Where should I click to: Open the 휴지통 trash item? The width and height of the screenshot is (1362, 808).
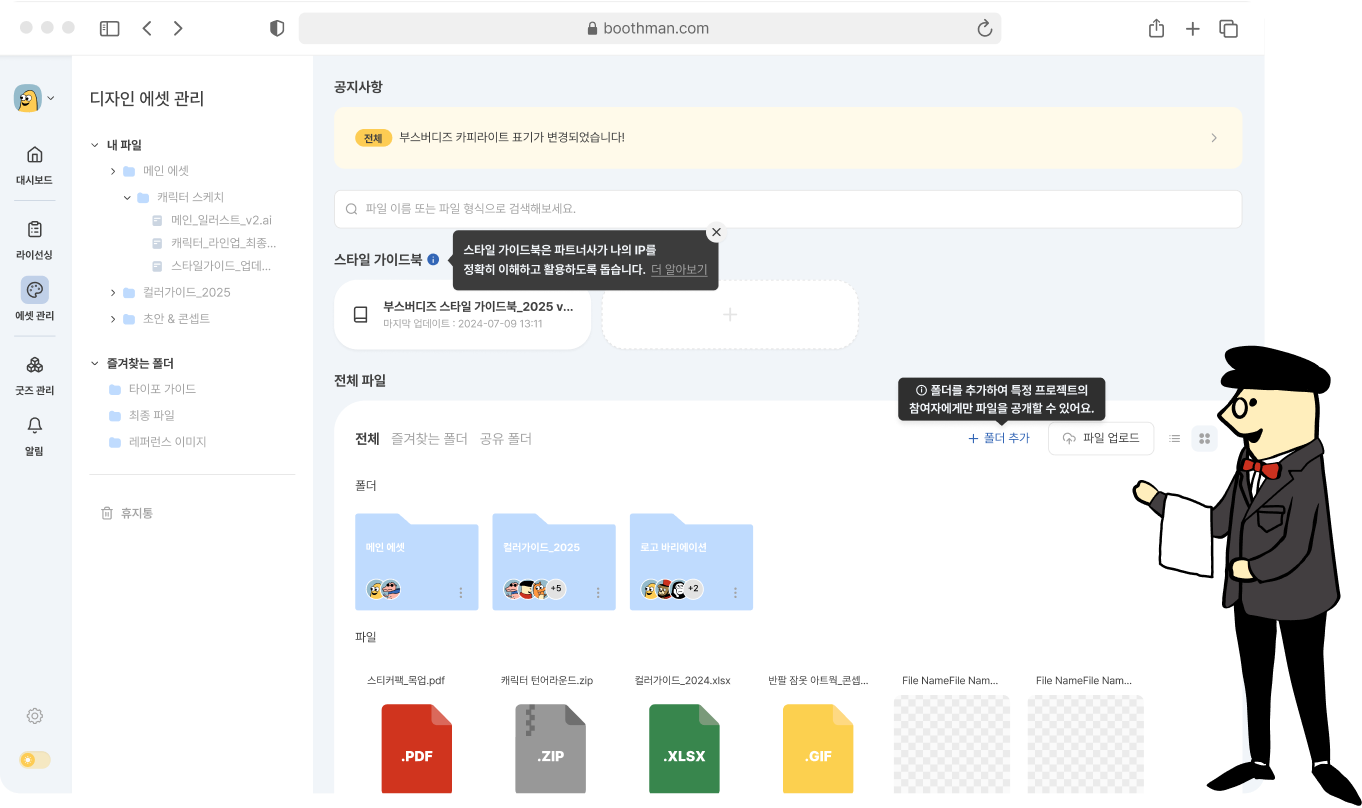127,513
